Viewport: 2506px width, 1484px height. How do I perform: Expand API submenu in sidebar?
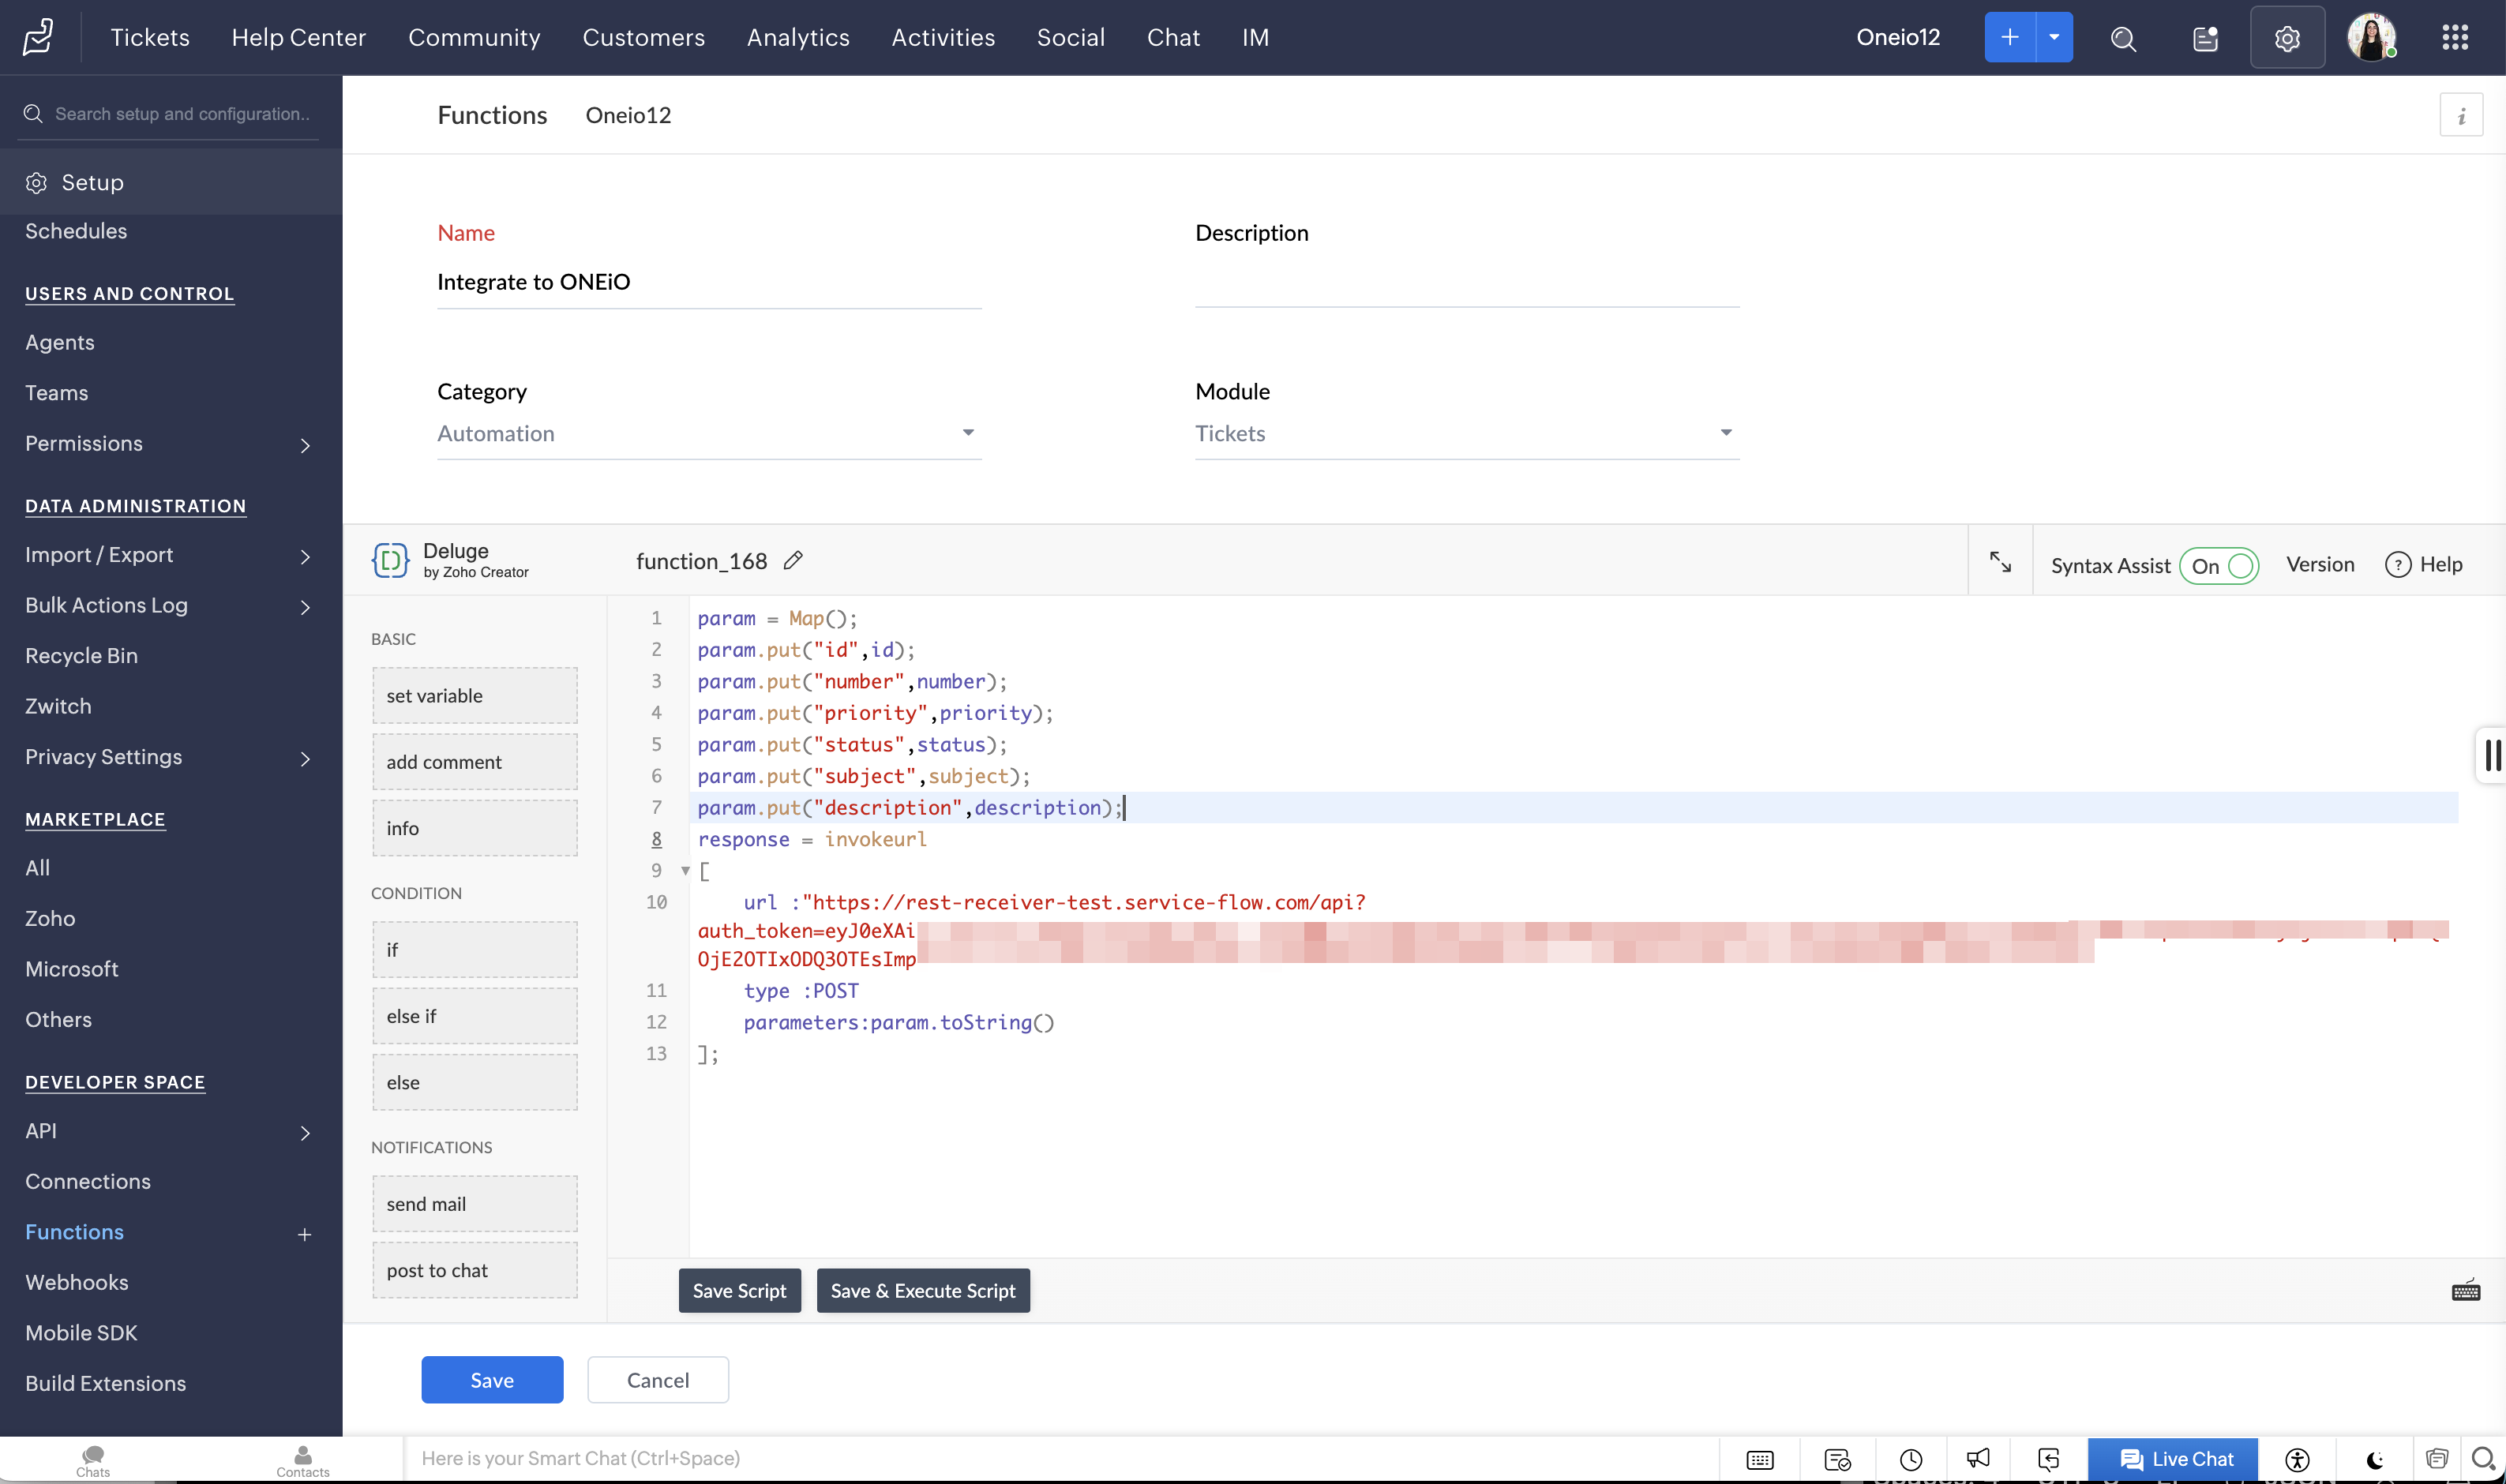click(x=306, y=1133)
